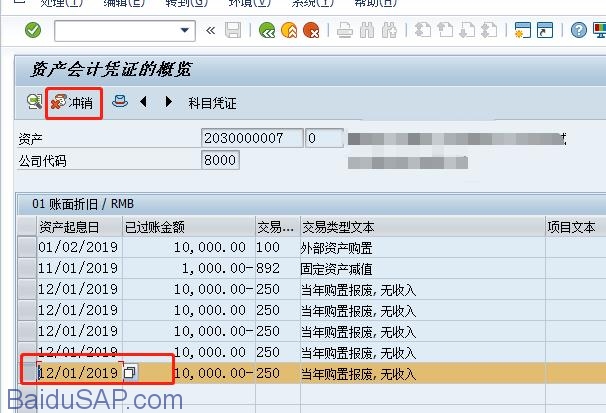Screen dimensions: 606x413
Task: Click the display document icon left of 冲销
Action: pyautogui.click(x=34, y=102)
